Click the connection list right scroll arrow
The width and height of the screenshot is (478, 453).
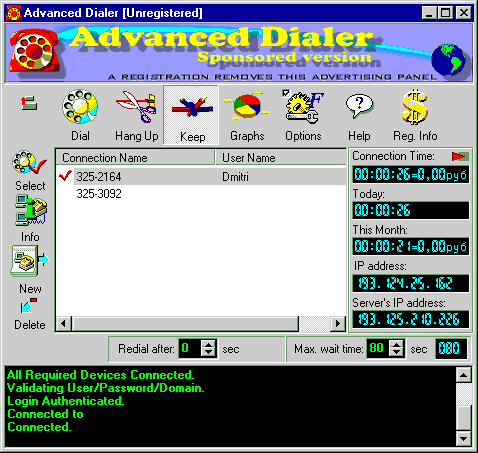coord(338,323)
